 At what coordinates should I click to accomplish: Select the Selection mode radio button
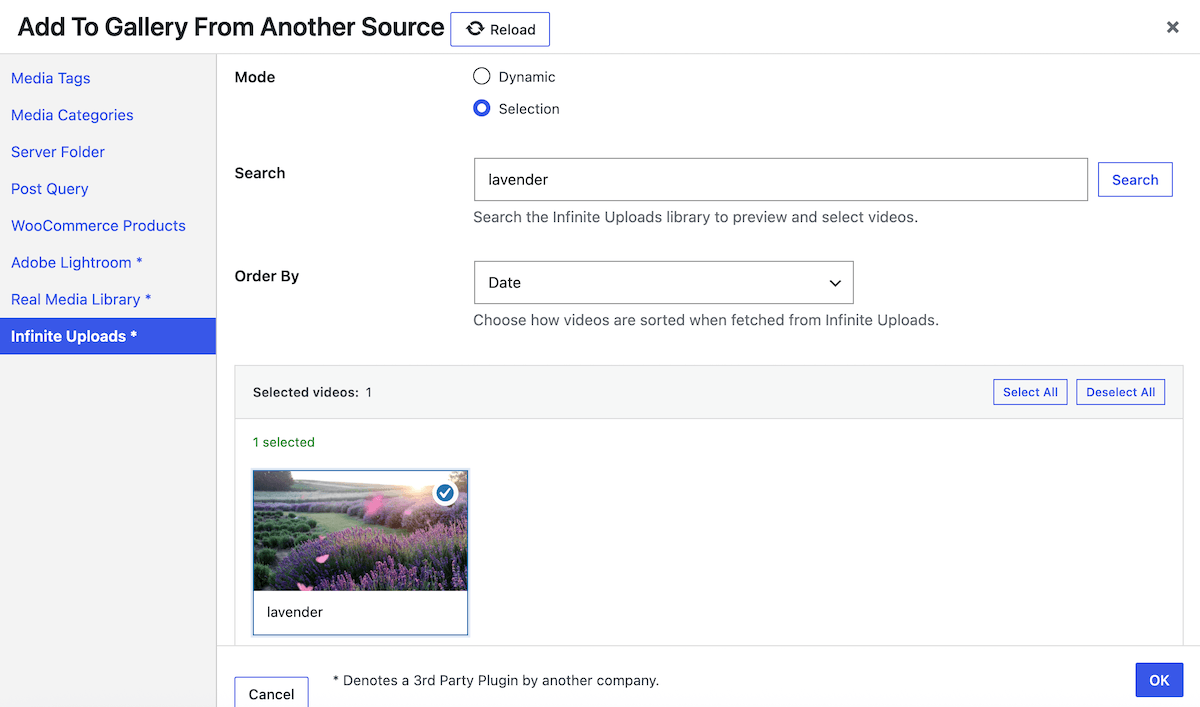point(481,109)
